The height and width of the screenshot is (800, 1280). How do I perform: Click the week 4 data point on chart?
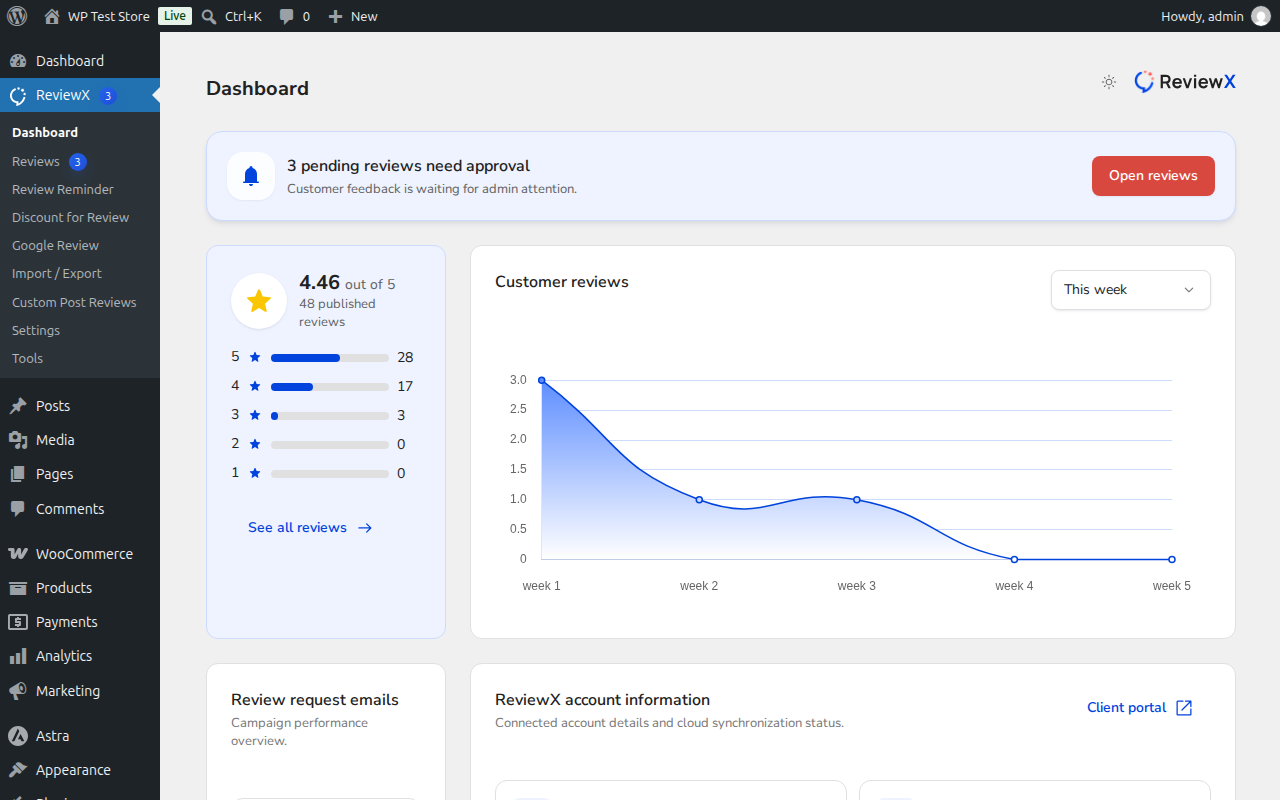[x=1014, y=559]
